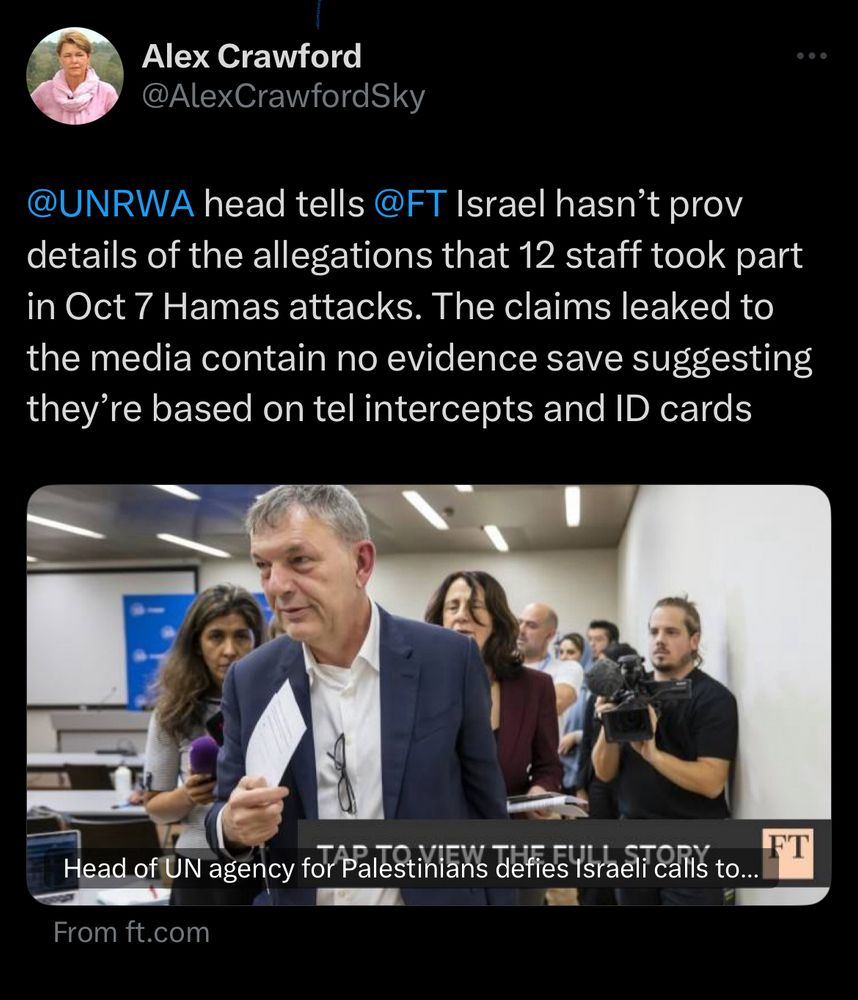Click the blue banner behind the woman
The height and width of the screenshot is (1000, 858).
click(x=159, y=647)
